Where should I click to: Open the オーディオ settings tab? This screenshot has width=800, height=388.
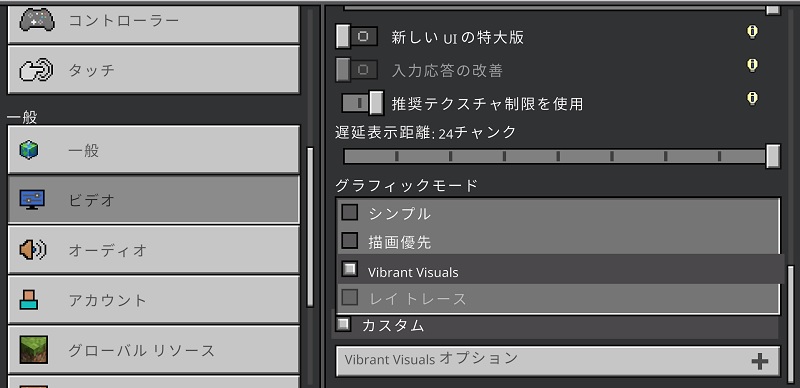pyautogui.click(x=154, y=250)
